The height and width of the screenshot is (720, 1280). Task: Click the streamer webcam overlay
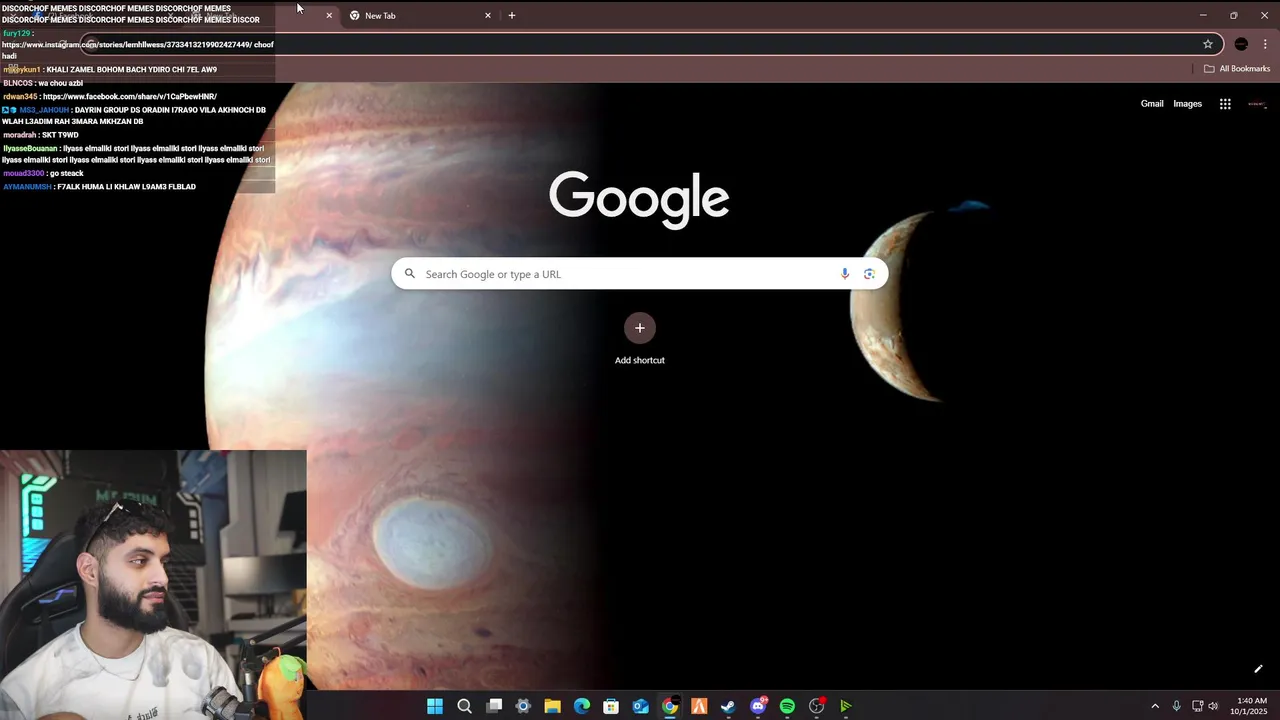[153, 585]
